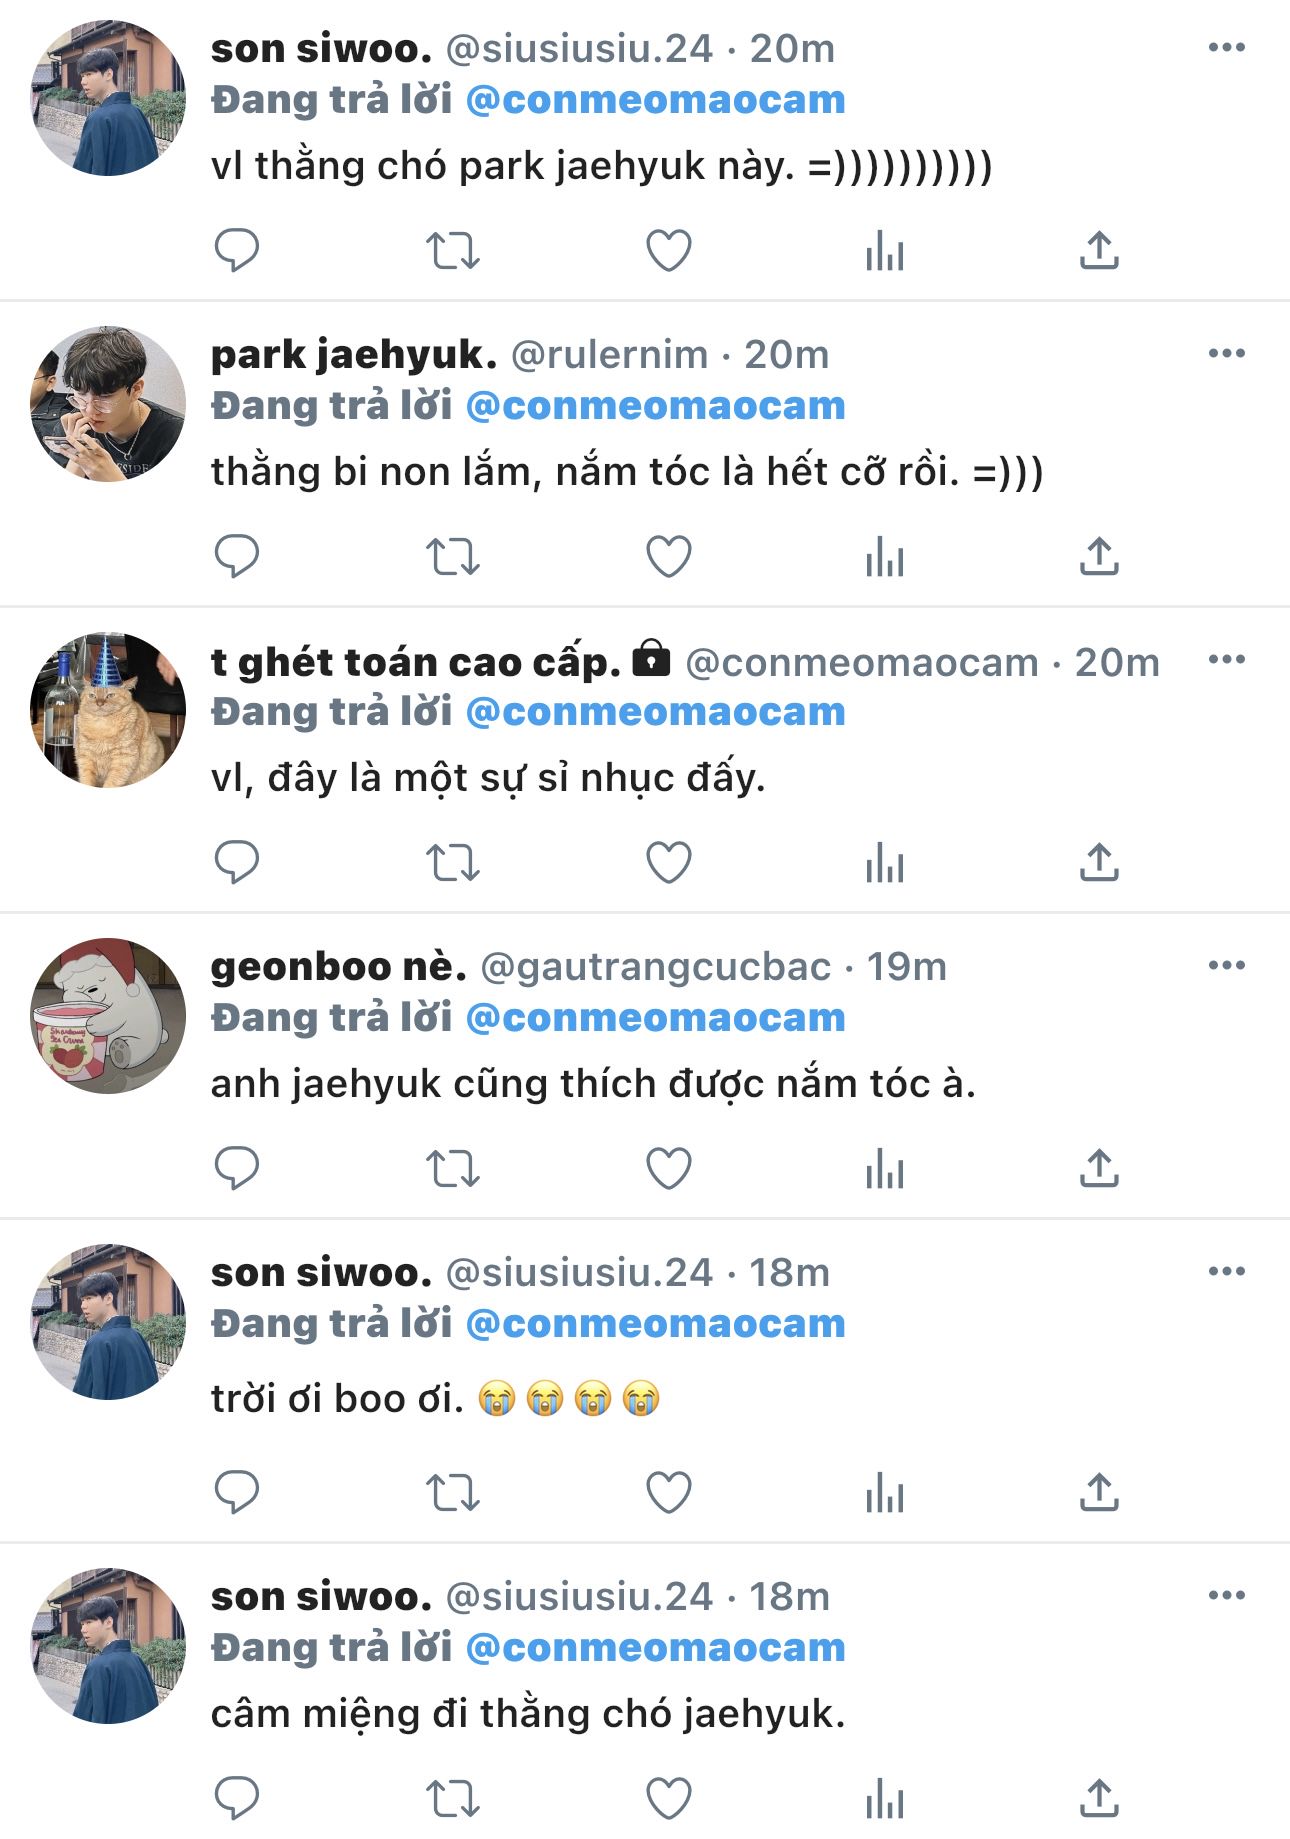Share son siwoo's crying emoji tweet
This screenshot has width=1290, height=1839.
click(1099, 1493)
